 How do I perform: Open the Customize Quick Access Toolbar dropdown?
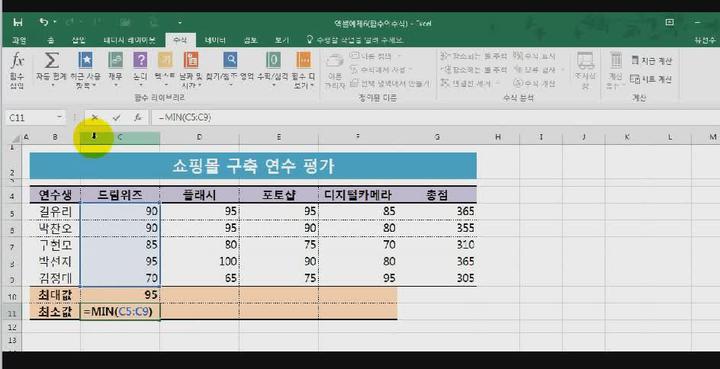pyautogui.click(x=180, y=22)
